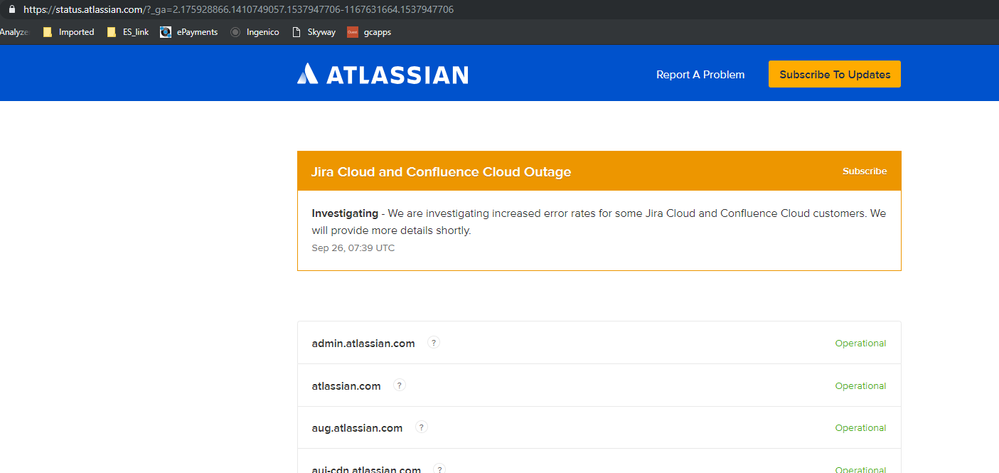Open the Ingenico bookmark
The width and height of the screenshot is (999, 473).
coord(255,32)
